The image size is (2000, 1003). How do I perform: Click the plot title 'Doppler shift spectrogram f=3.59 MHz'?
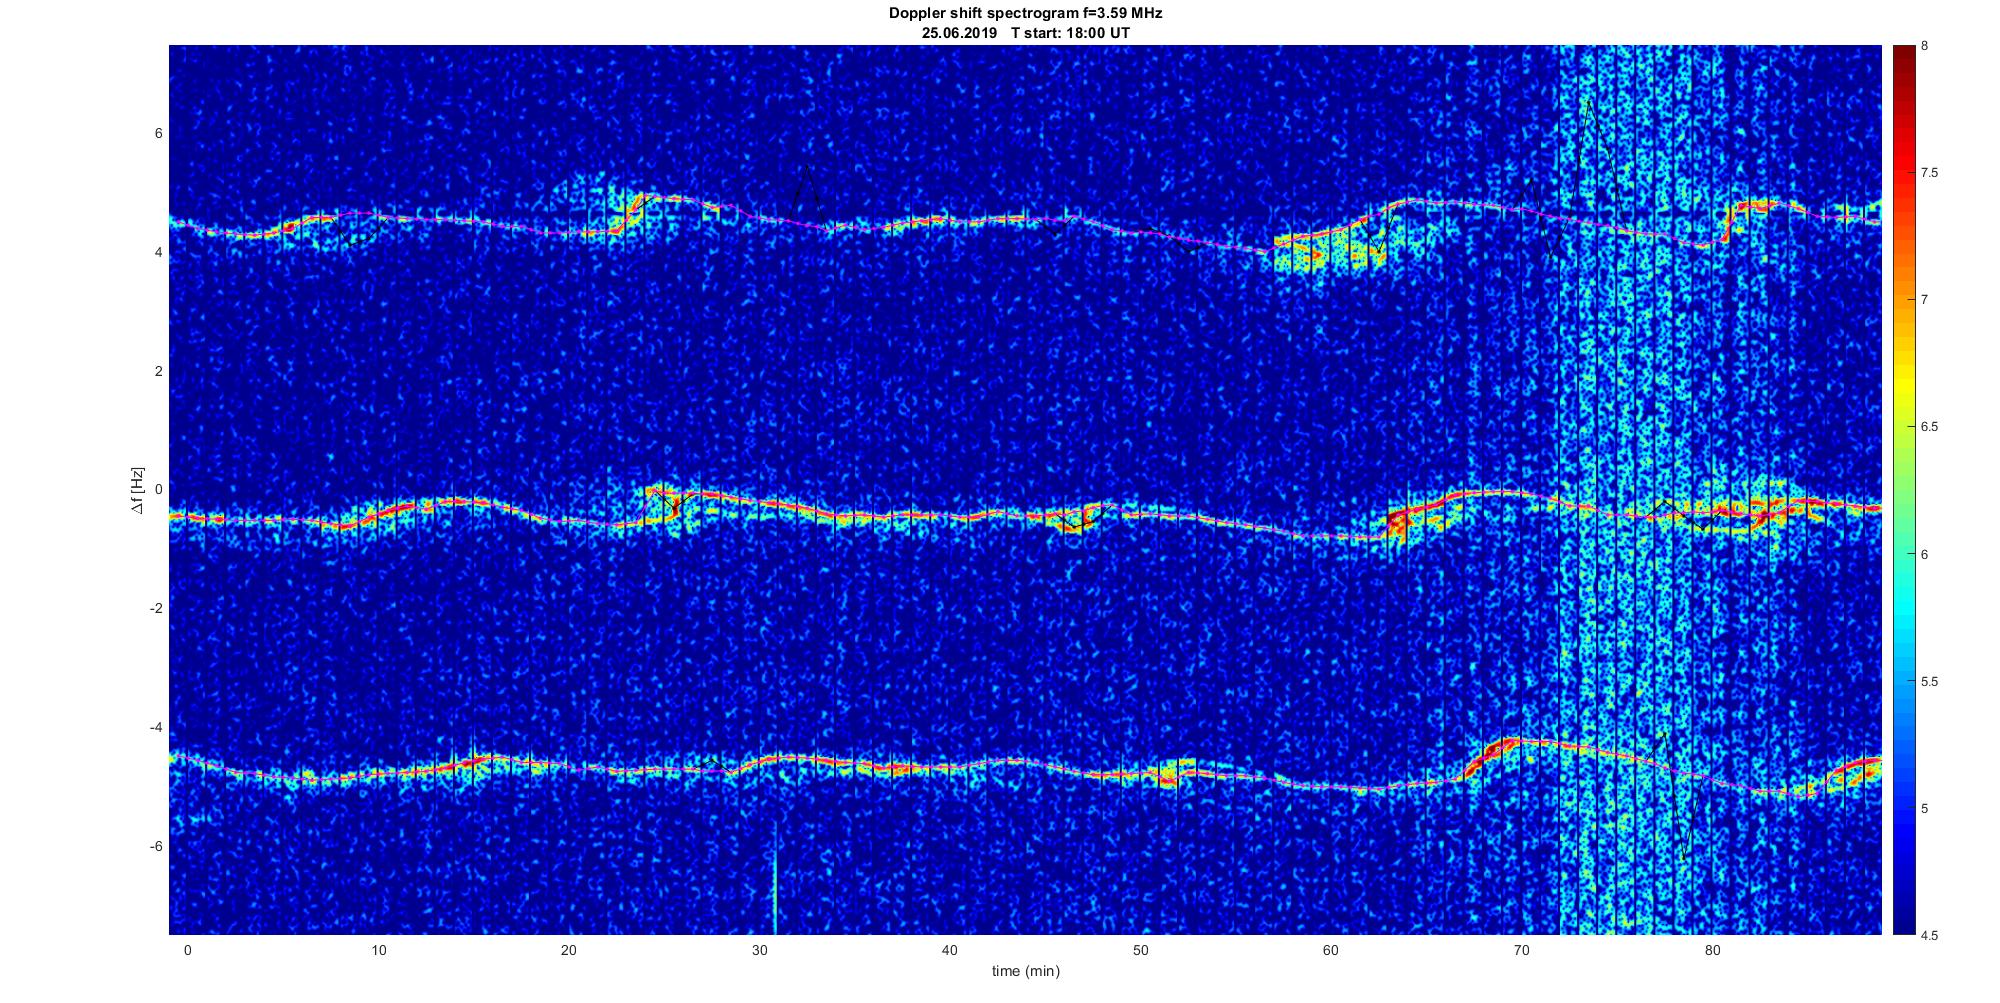pos(1025,13)
